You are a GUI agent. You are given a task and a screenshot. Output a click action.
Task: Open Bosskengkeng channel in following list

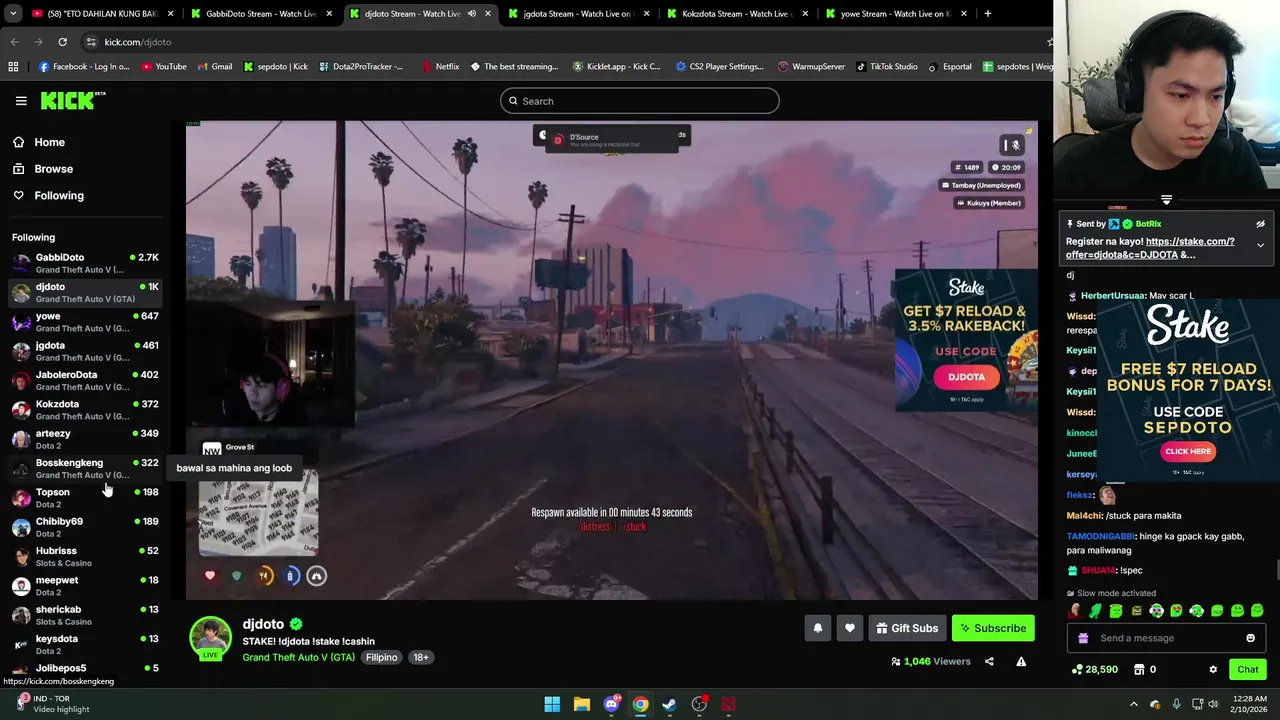pyautogui.click(x=85, y=468)
